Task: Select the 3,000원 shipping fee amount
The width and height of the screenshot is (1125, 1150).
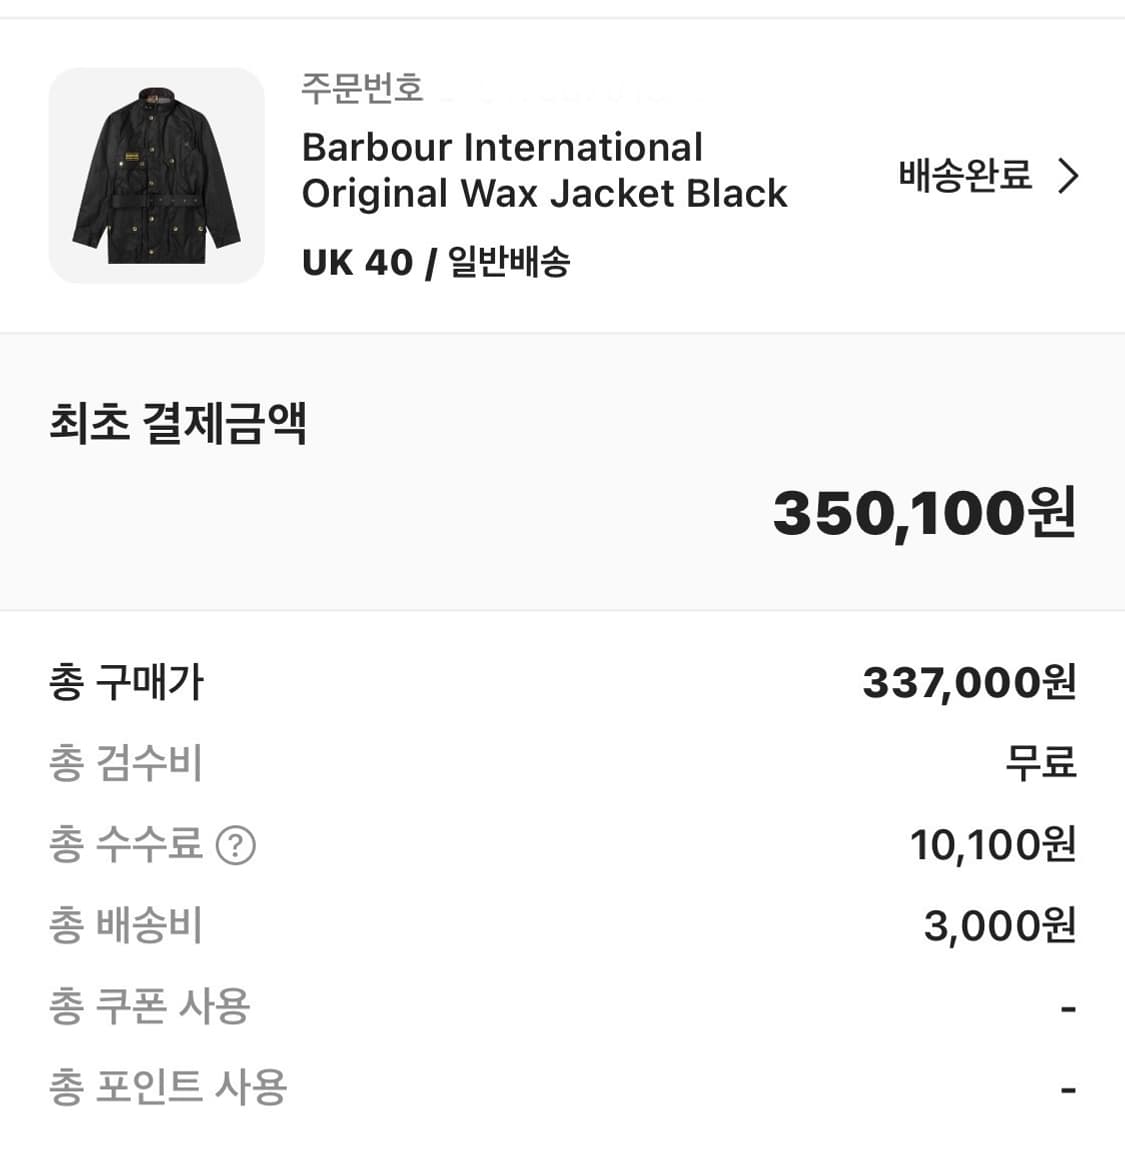Action: click(999, 926)
